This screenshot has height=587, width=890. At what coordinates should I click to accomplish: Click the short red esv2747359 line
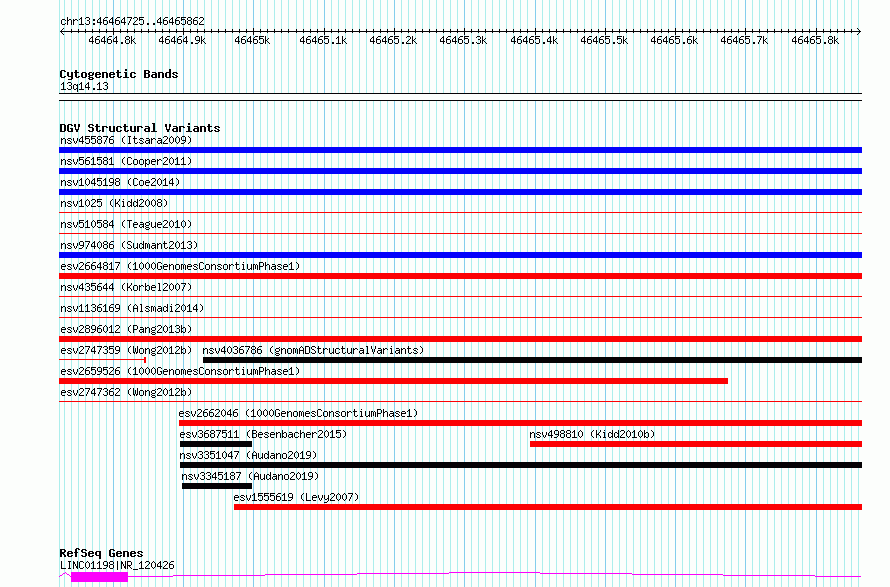tap(103, 360)
